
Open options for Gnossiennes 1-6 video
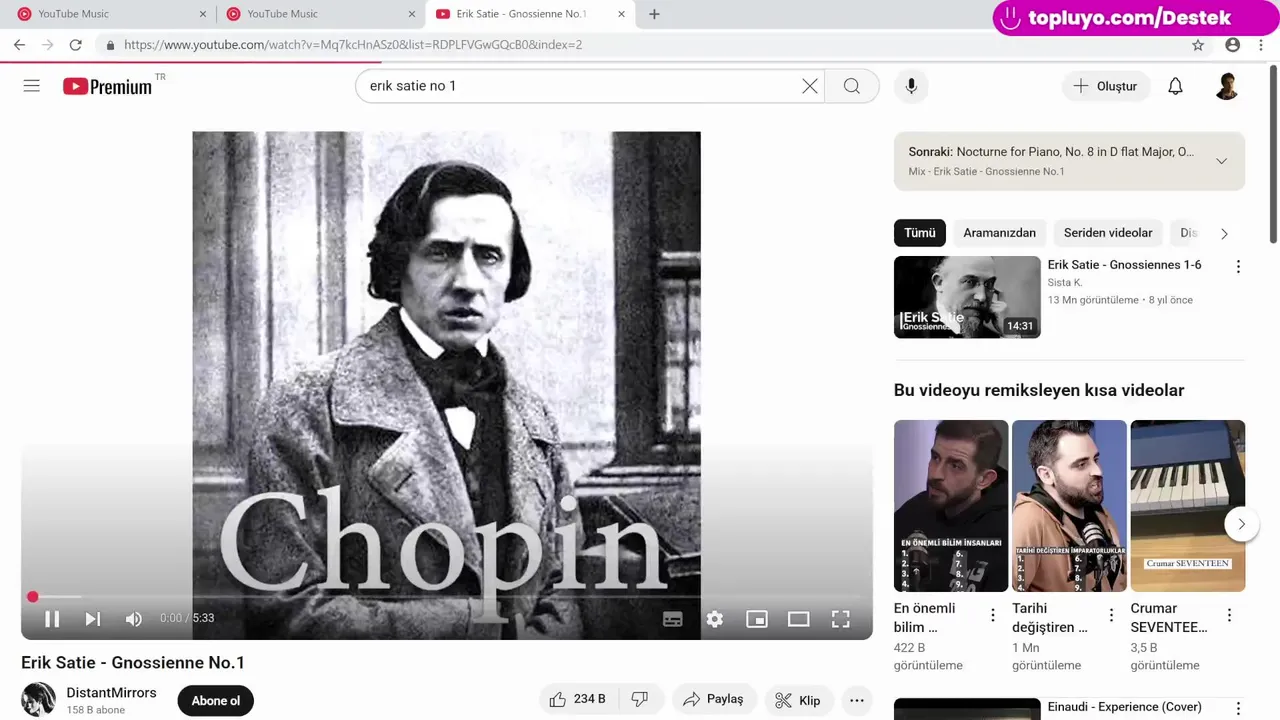[1238, 267]
